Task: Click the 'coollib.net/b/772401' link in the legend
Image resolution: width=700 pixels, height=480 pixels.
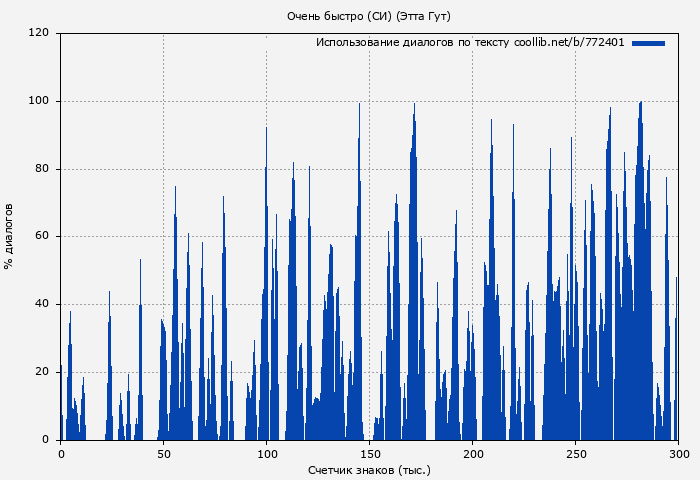Action: pos(569,43)
